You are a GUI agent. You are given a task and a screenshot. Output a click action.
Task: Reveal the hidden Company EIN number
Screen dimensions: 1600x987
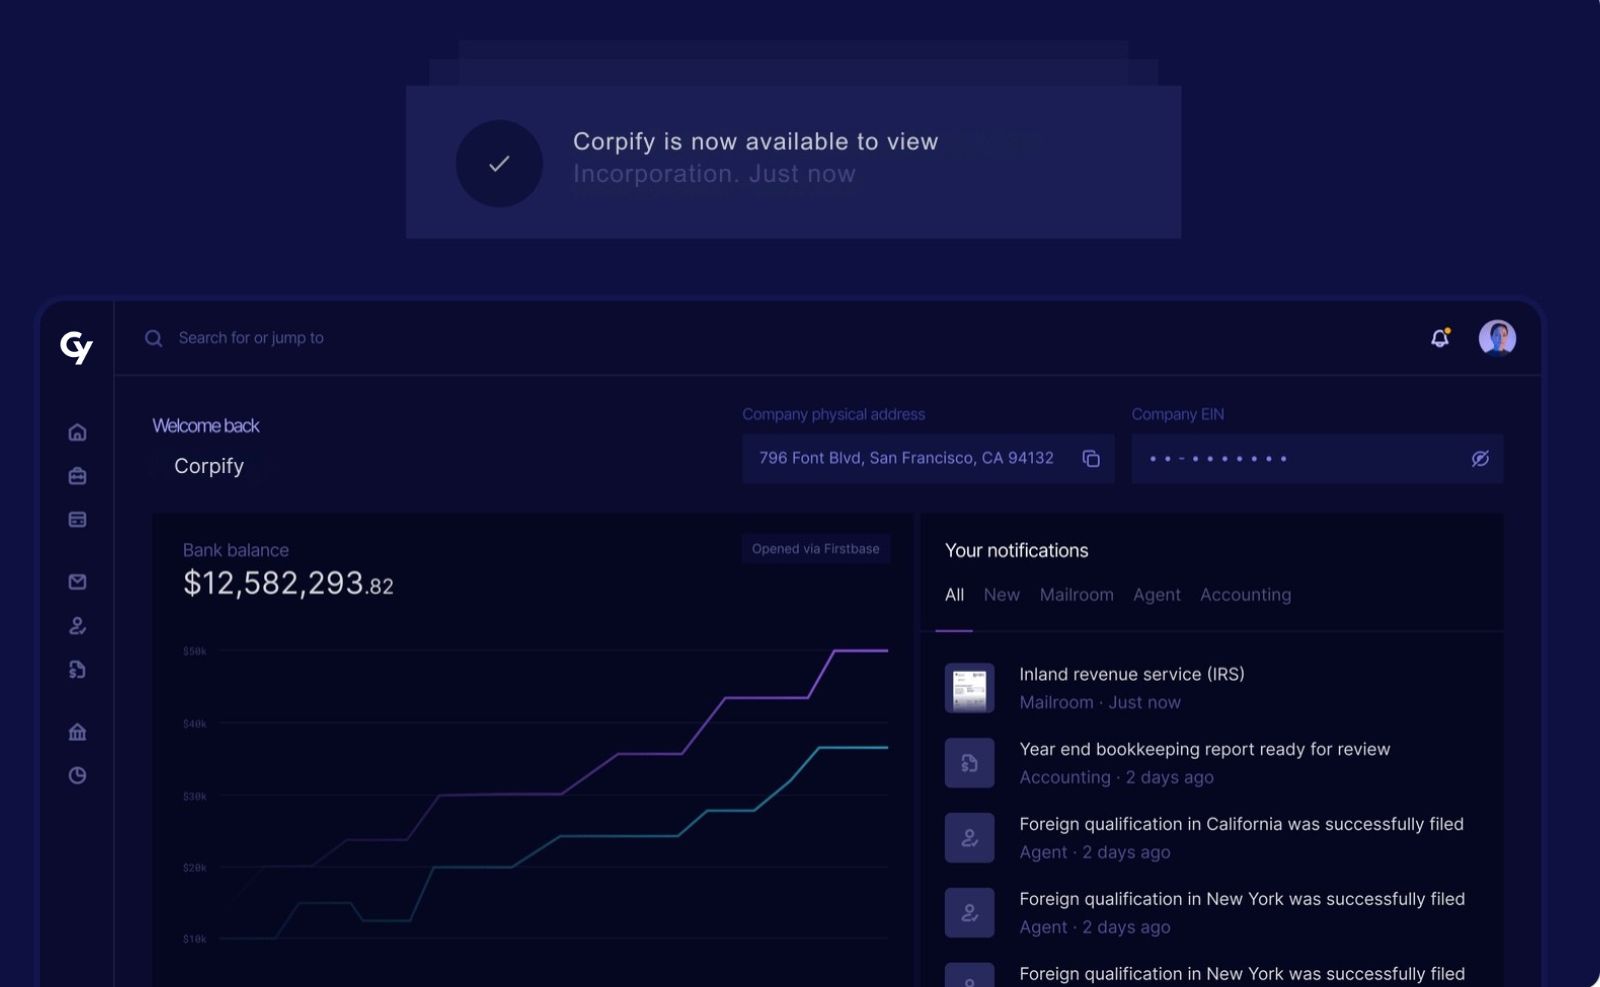click(x=1480, y=458)
